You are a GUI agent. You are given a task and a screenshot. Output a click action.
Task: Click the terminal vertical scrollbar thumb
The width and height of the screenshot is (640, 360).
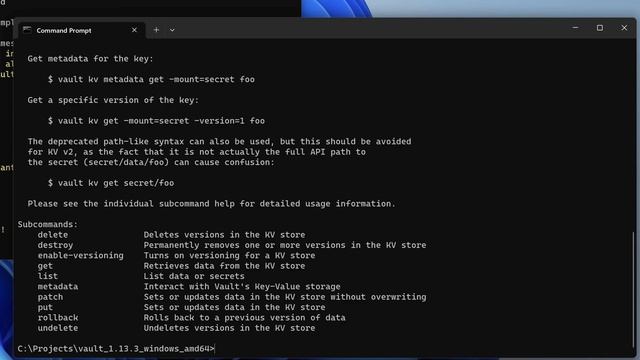pyautogui.click(x=633, y=289)
